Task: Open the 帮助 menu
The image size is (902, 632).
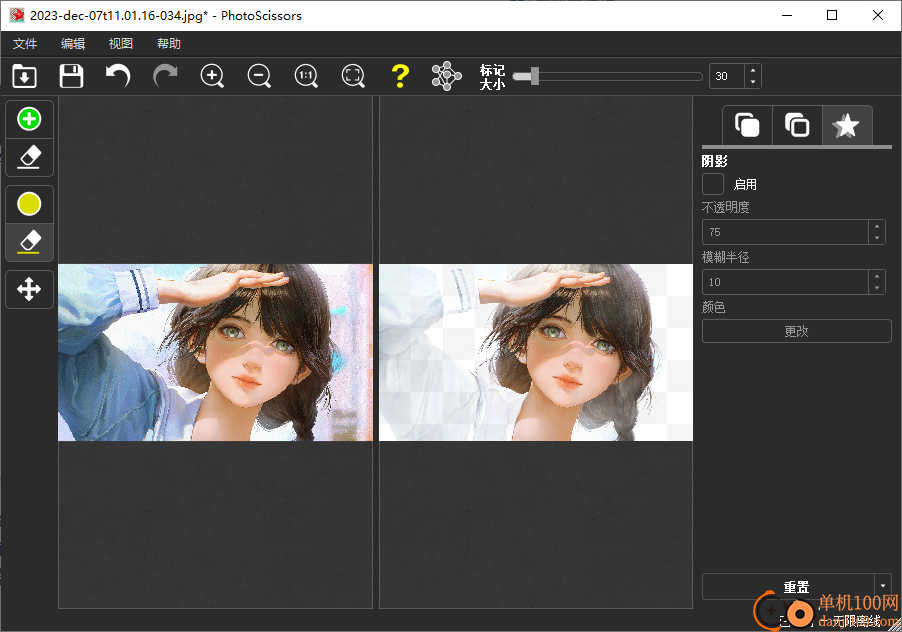Action: tap(169, 44)
